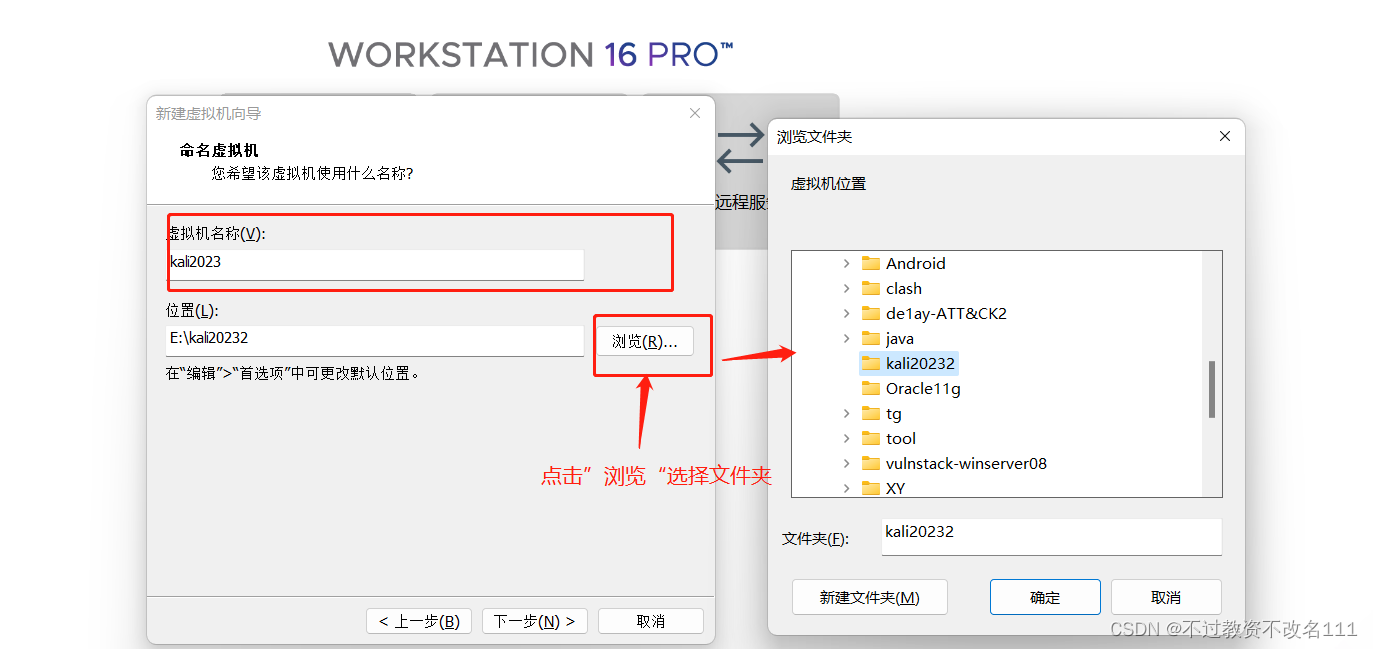The width and height of the screenshot is (1373, 649).
Task: Expand the clash folder node
Action: (846, 288)
